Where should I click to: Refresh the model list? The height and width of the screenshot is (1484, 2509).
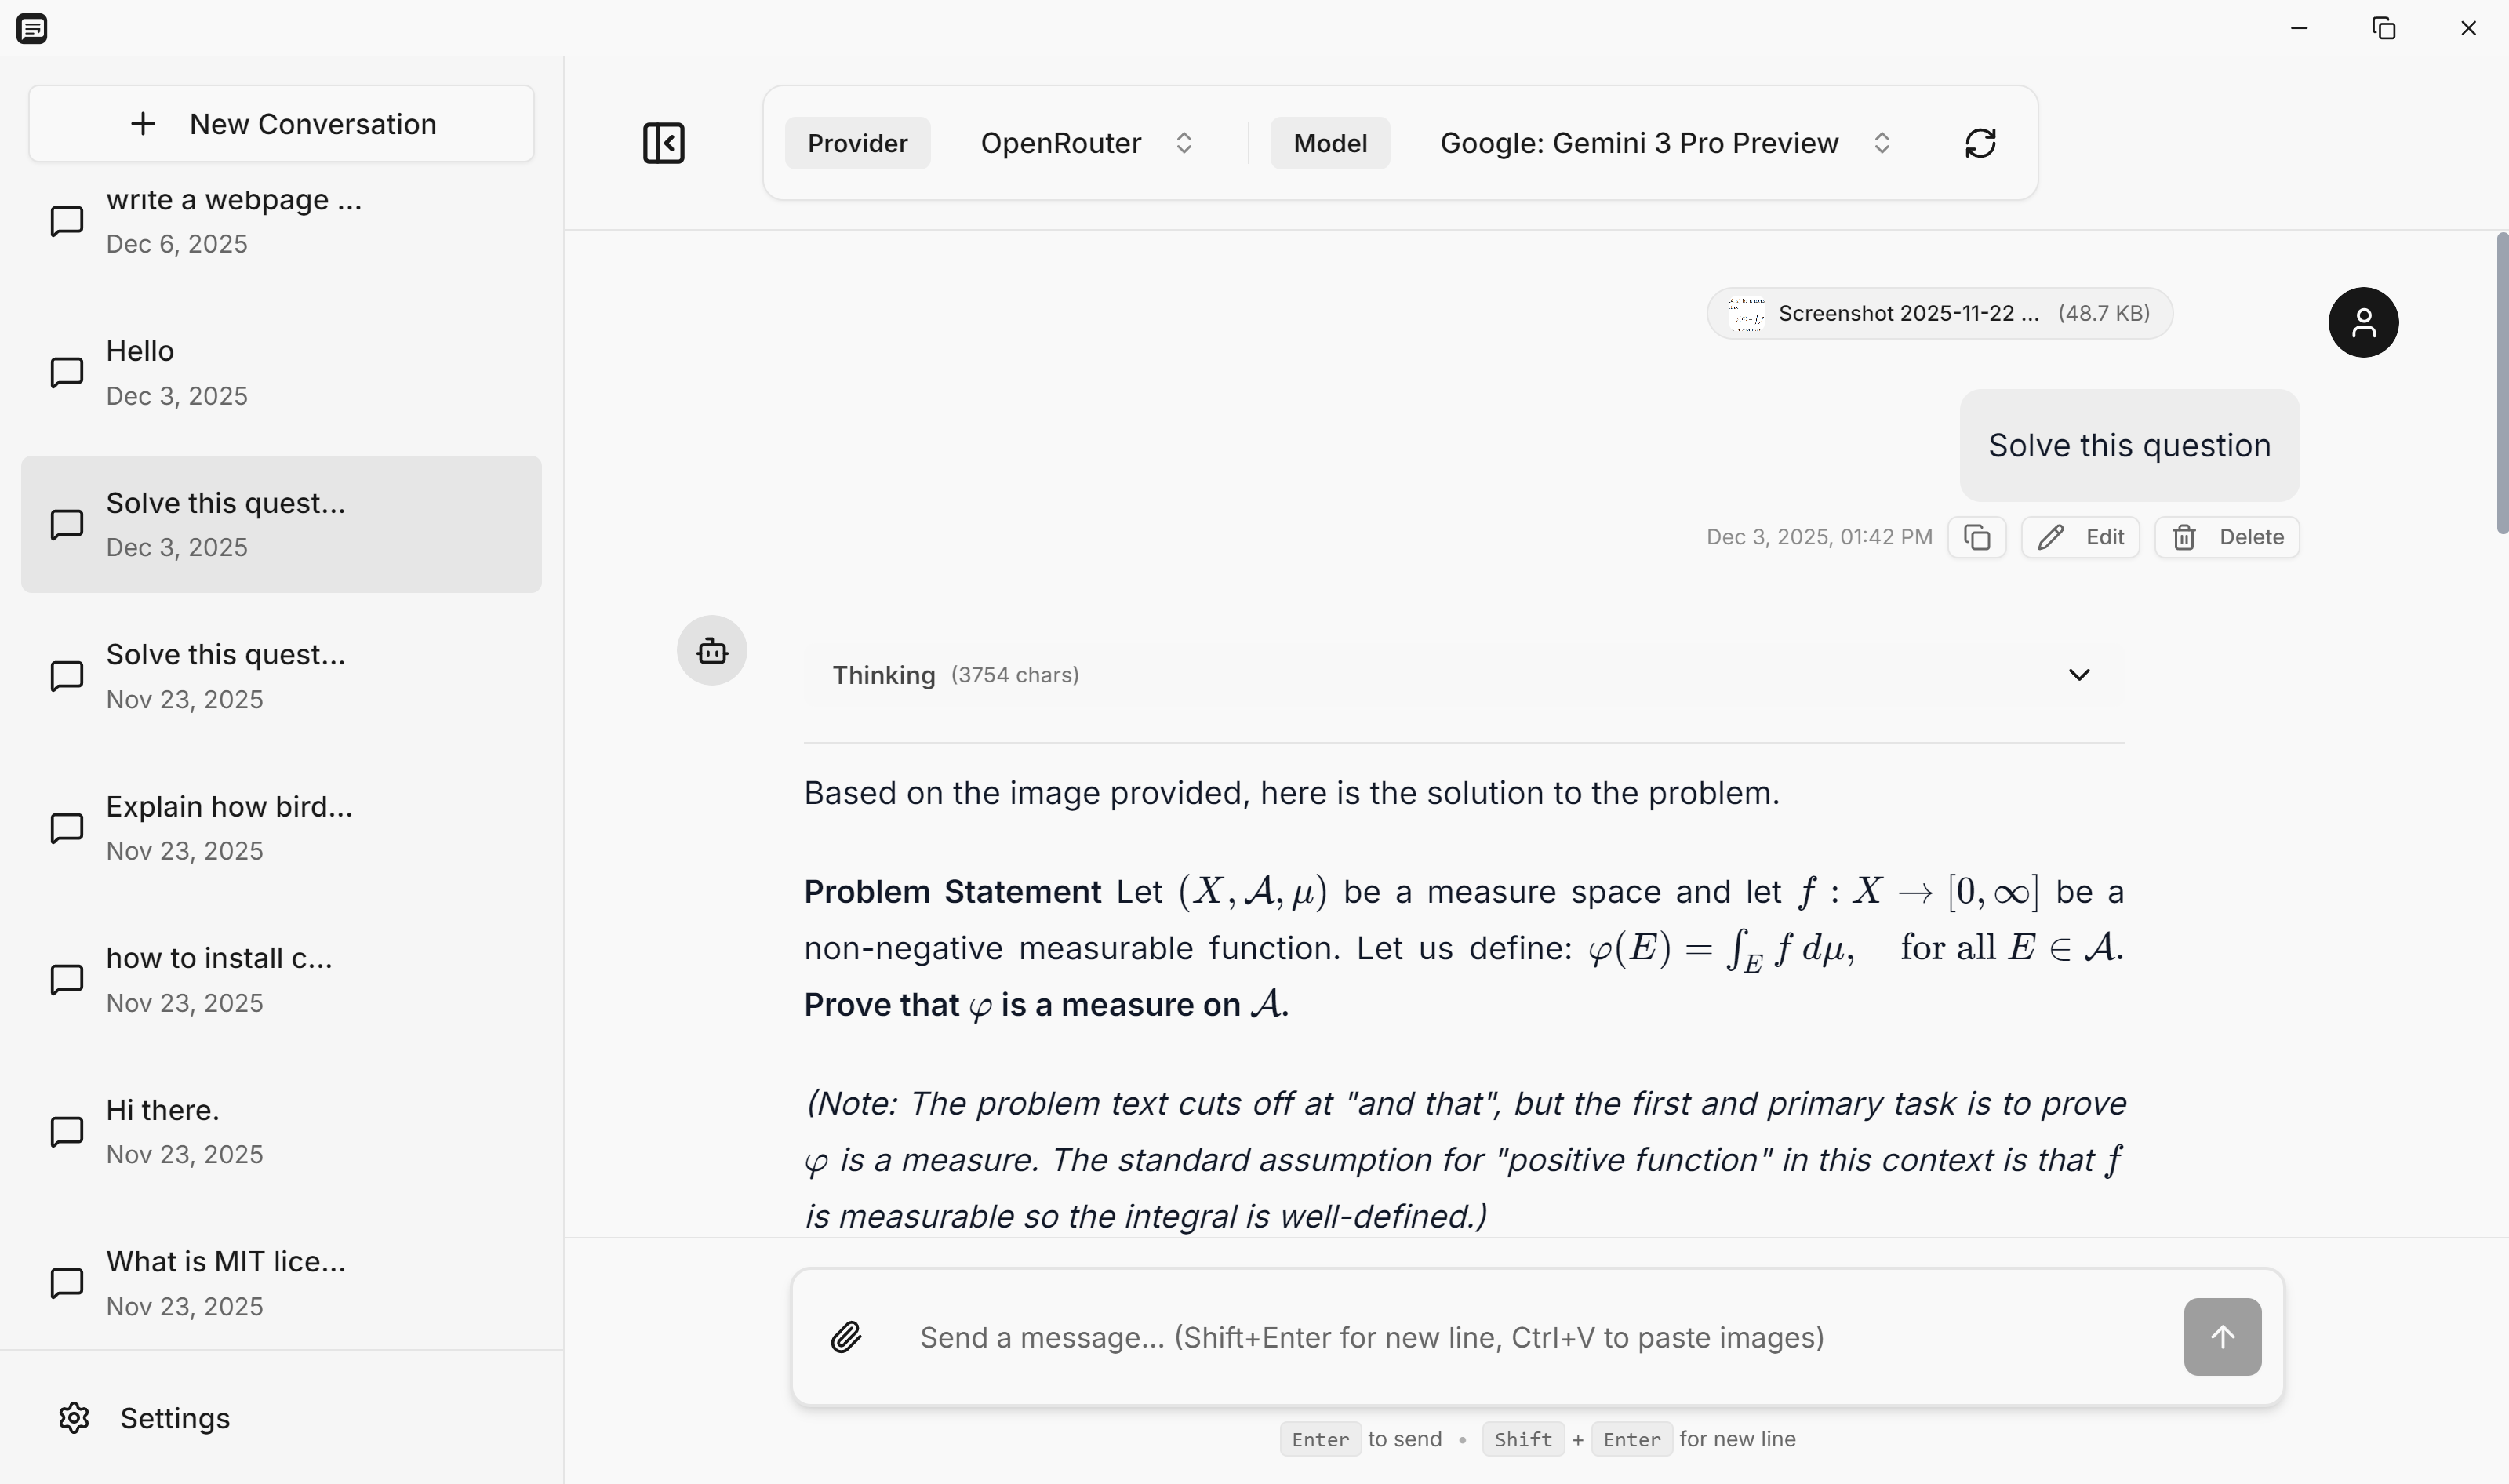pos(1982,142)
